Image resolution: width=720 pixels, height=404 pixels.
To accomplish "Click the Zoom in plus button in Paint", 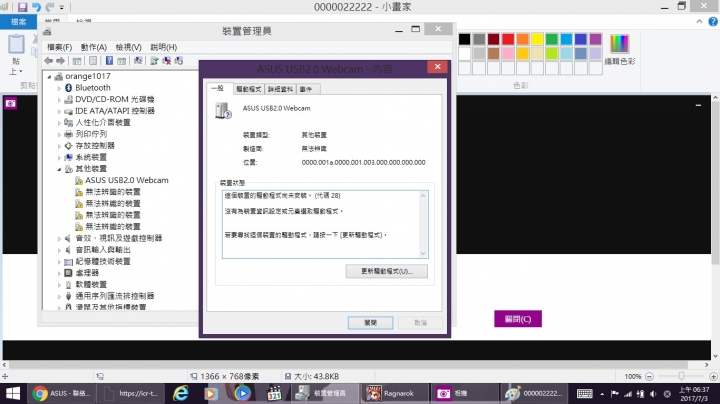I will coord(714,376).
